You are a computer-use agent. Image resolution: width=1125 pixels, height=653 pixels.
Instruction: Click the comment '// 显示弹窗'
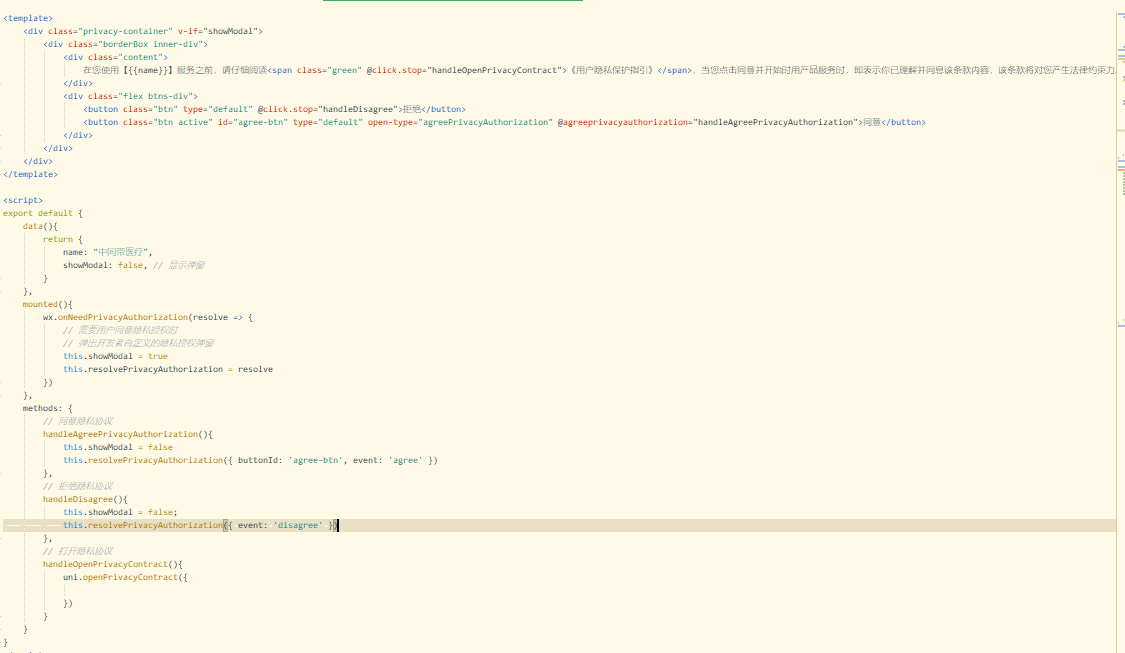(x=179, y=265)
